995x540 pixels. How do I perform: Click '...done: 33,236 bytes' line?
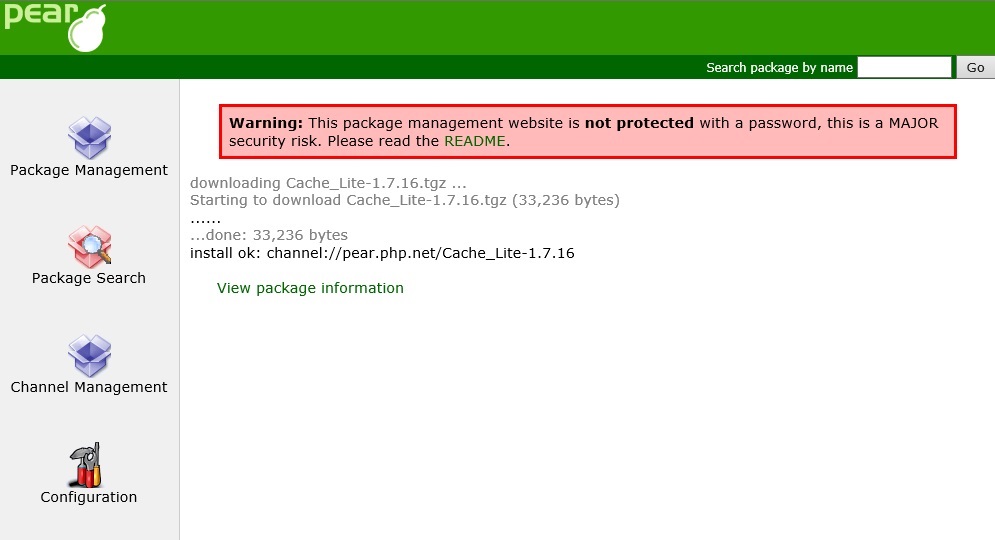point(269,235)
